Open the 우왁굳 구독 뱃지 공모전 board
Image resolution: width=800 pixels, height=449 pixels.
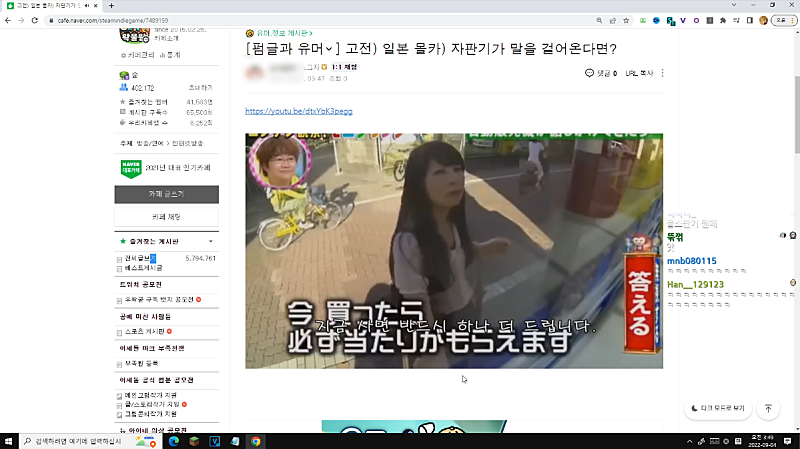tap(159, 300)
